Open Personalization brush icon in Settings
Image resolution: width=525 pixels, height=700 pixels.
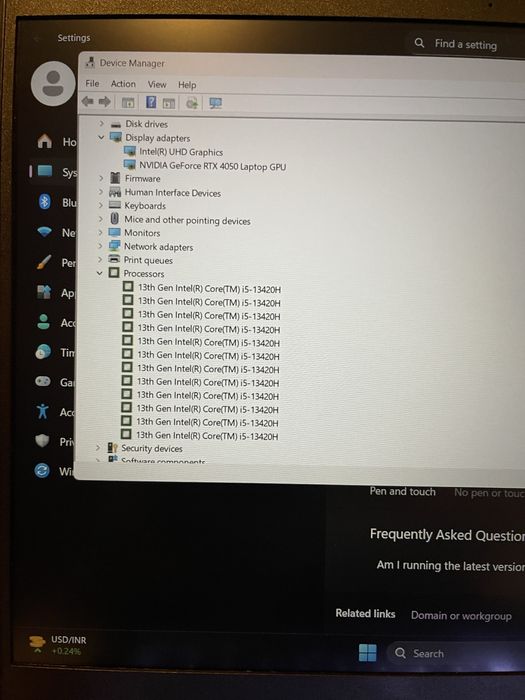pyautogui.click(x=44, y=262)
